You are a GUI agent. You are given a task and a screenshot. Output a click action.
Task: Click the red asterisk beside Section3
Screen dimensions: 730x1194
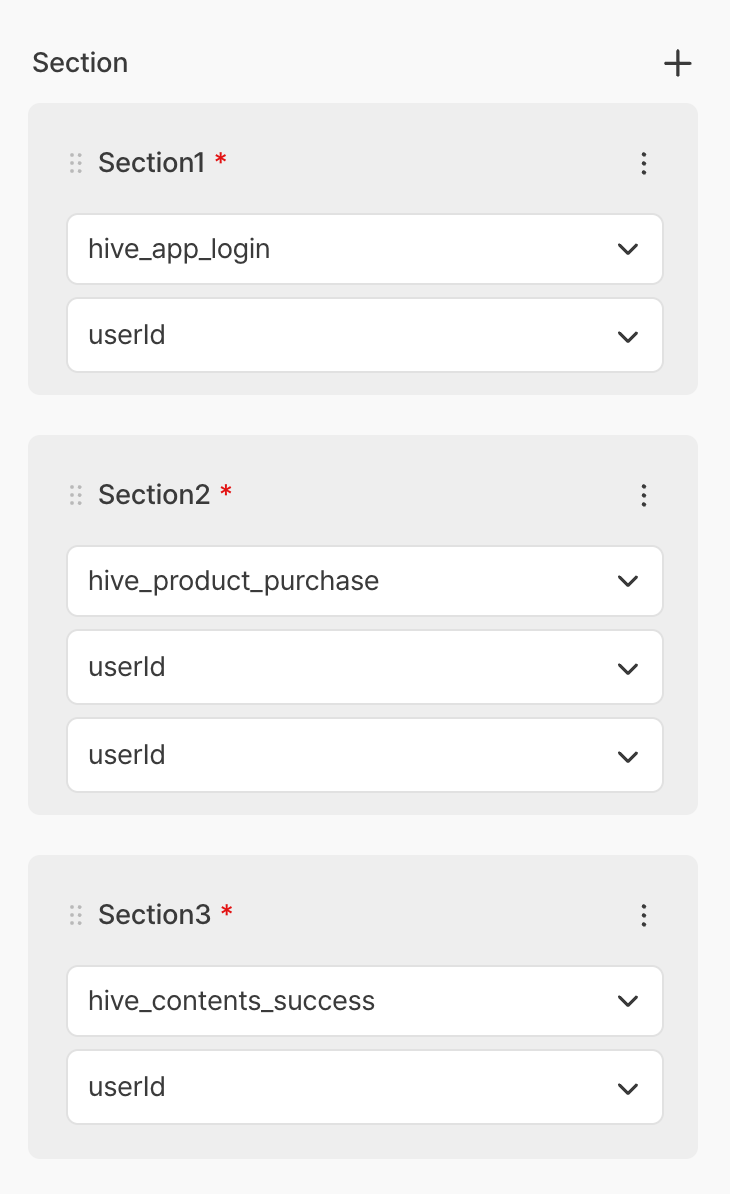pyautogui.click(x=227, y=913)
